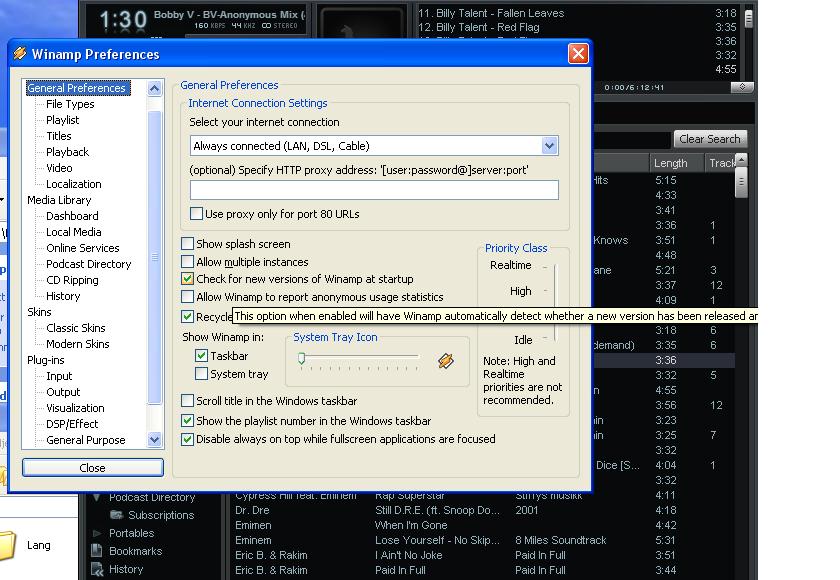Image resolution: width=840 pixels, height=580 pixels.
Task: Click the preferences tree scroll-up arrow
Action: point(154,88)
